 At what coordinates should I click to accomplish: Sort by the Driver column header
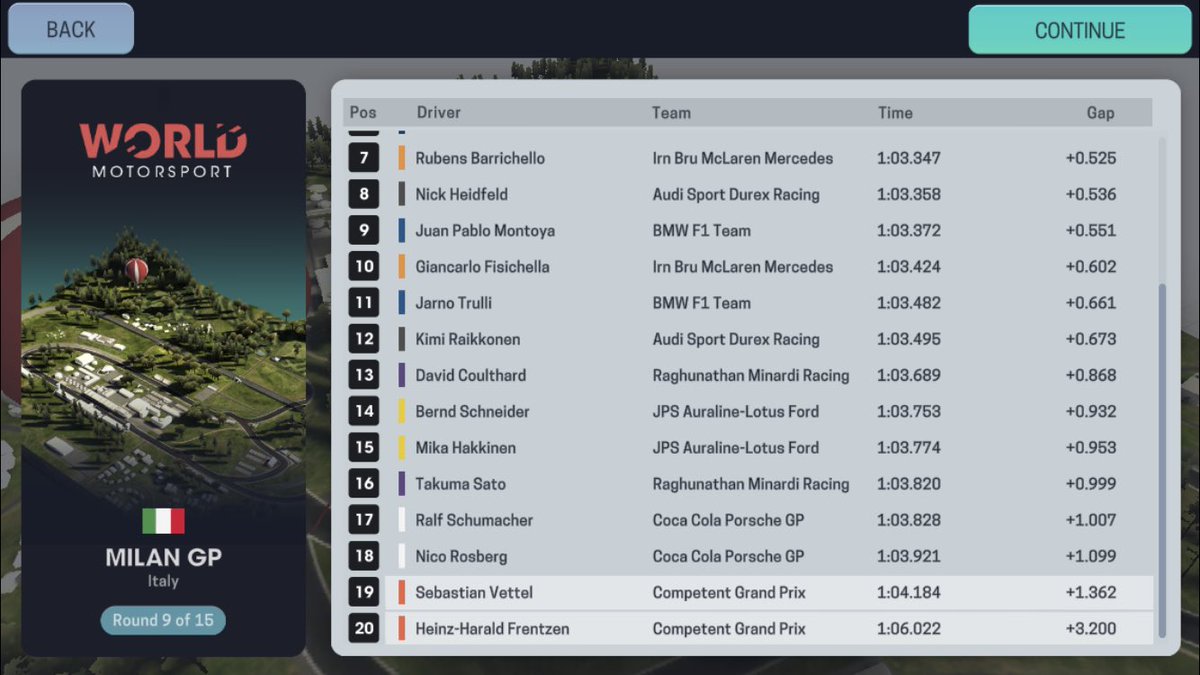tap(439, 112)
